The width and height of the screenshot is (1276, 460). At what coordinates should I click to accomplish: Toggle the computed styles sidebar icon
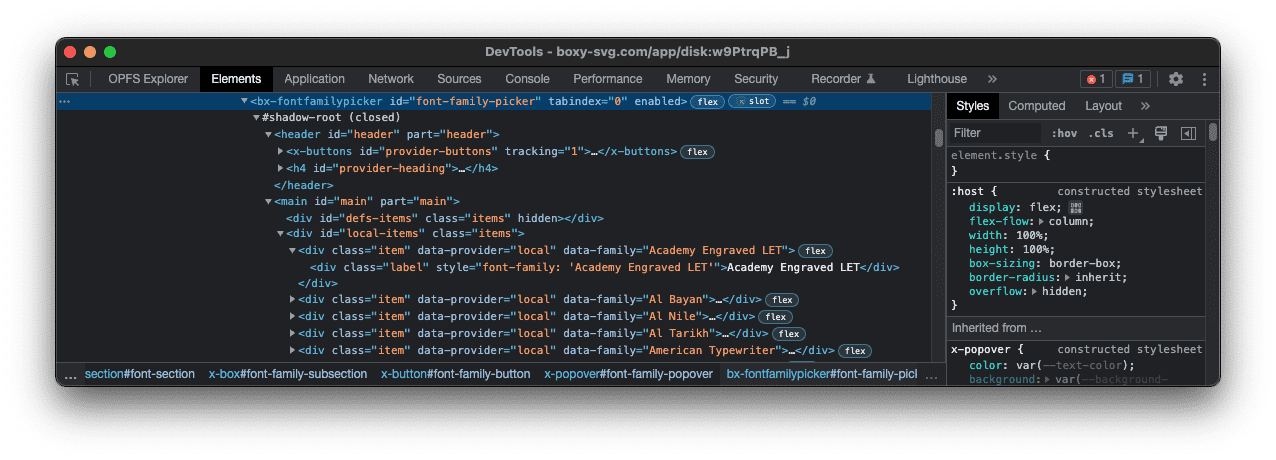tap(1188, 133)
